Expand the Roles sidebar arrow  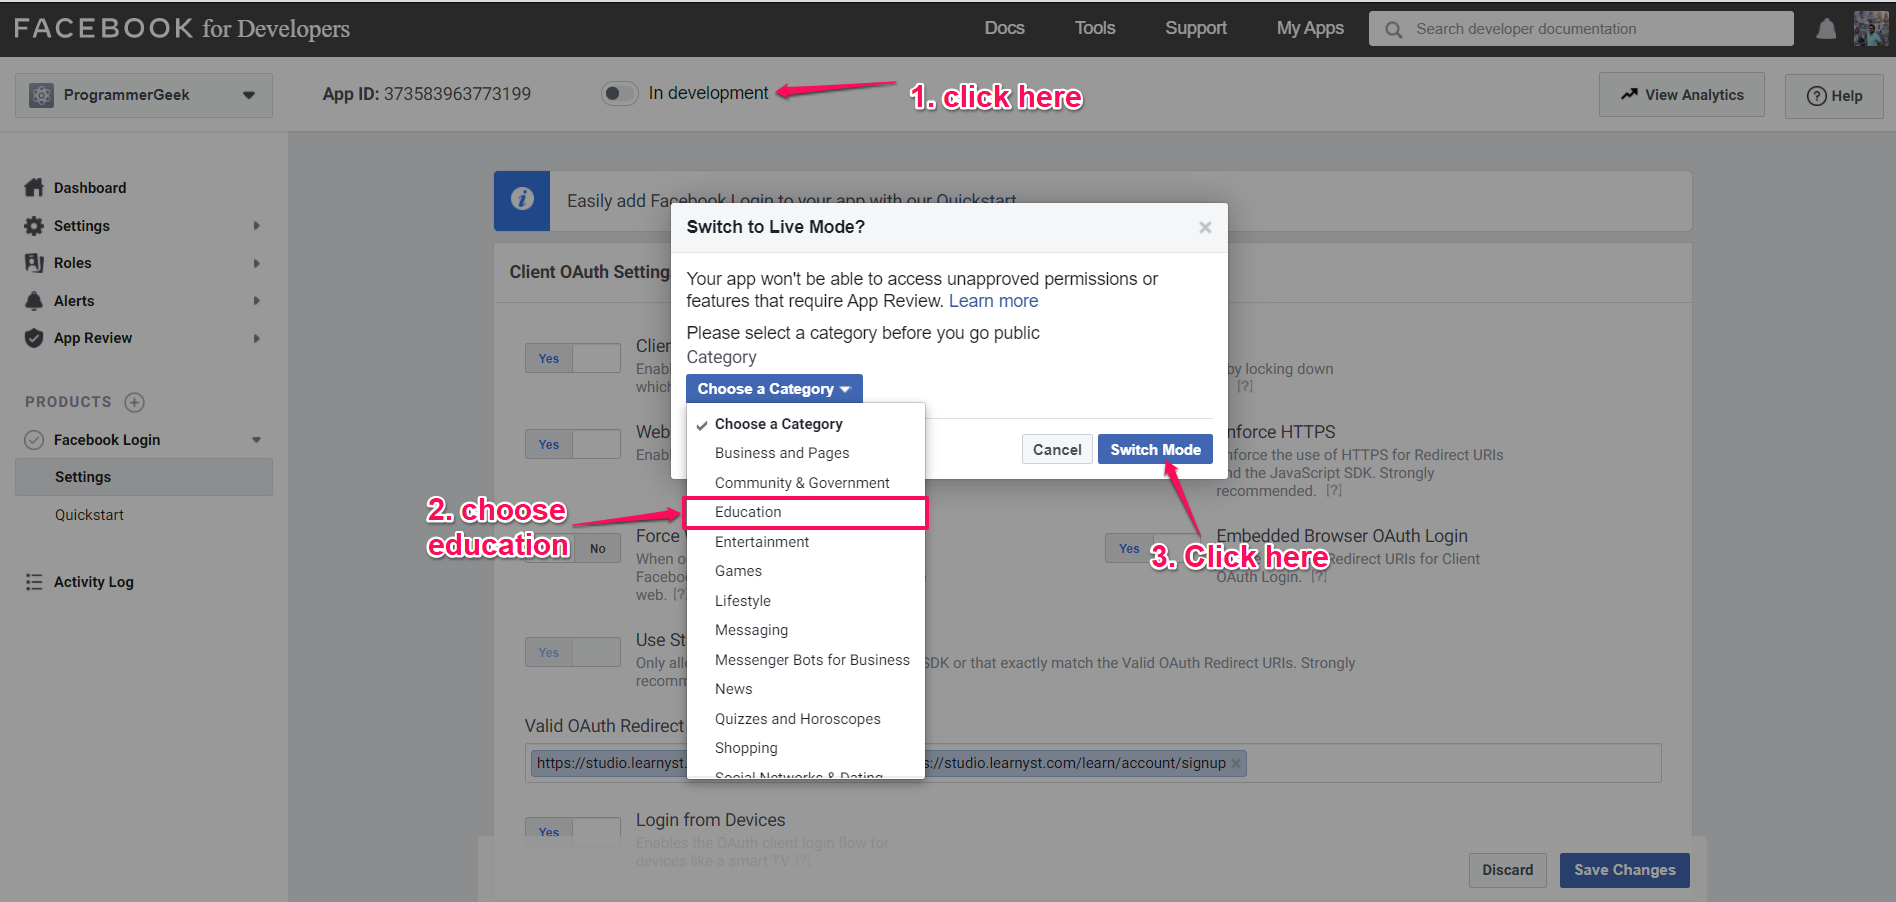[257, 263]
